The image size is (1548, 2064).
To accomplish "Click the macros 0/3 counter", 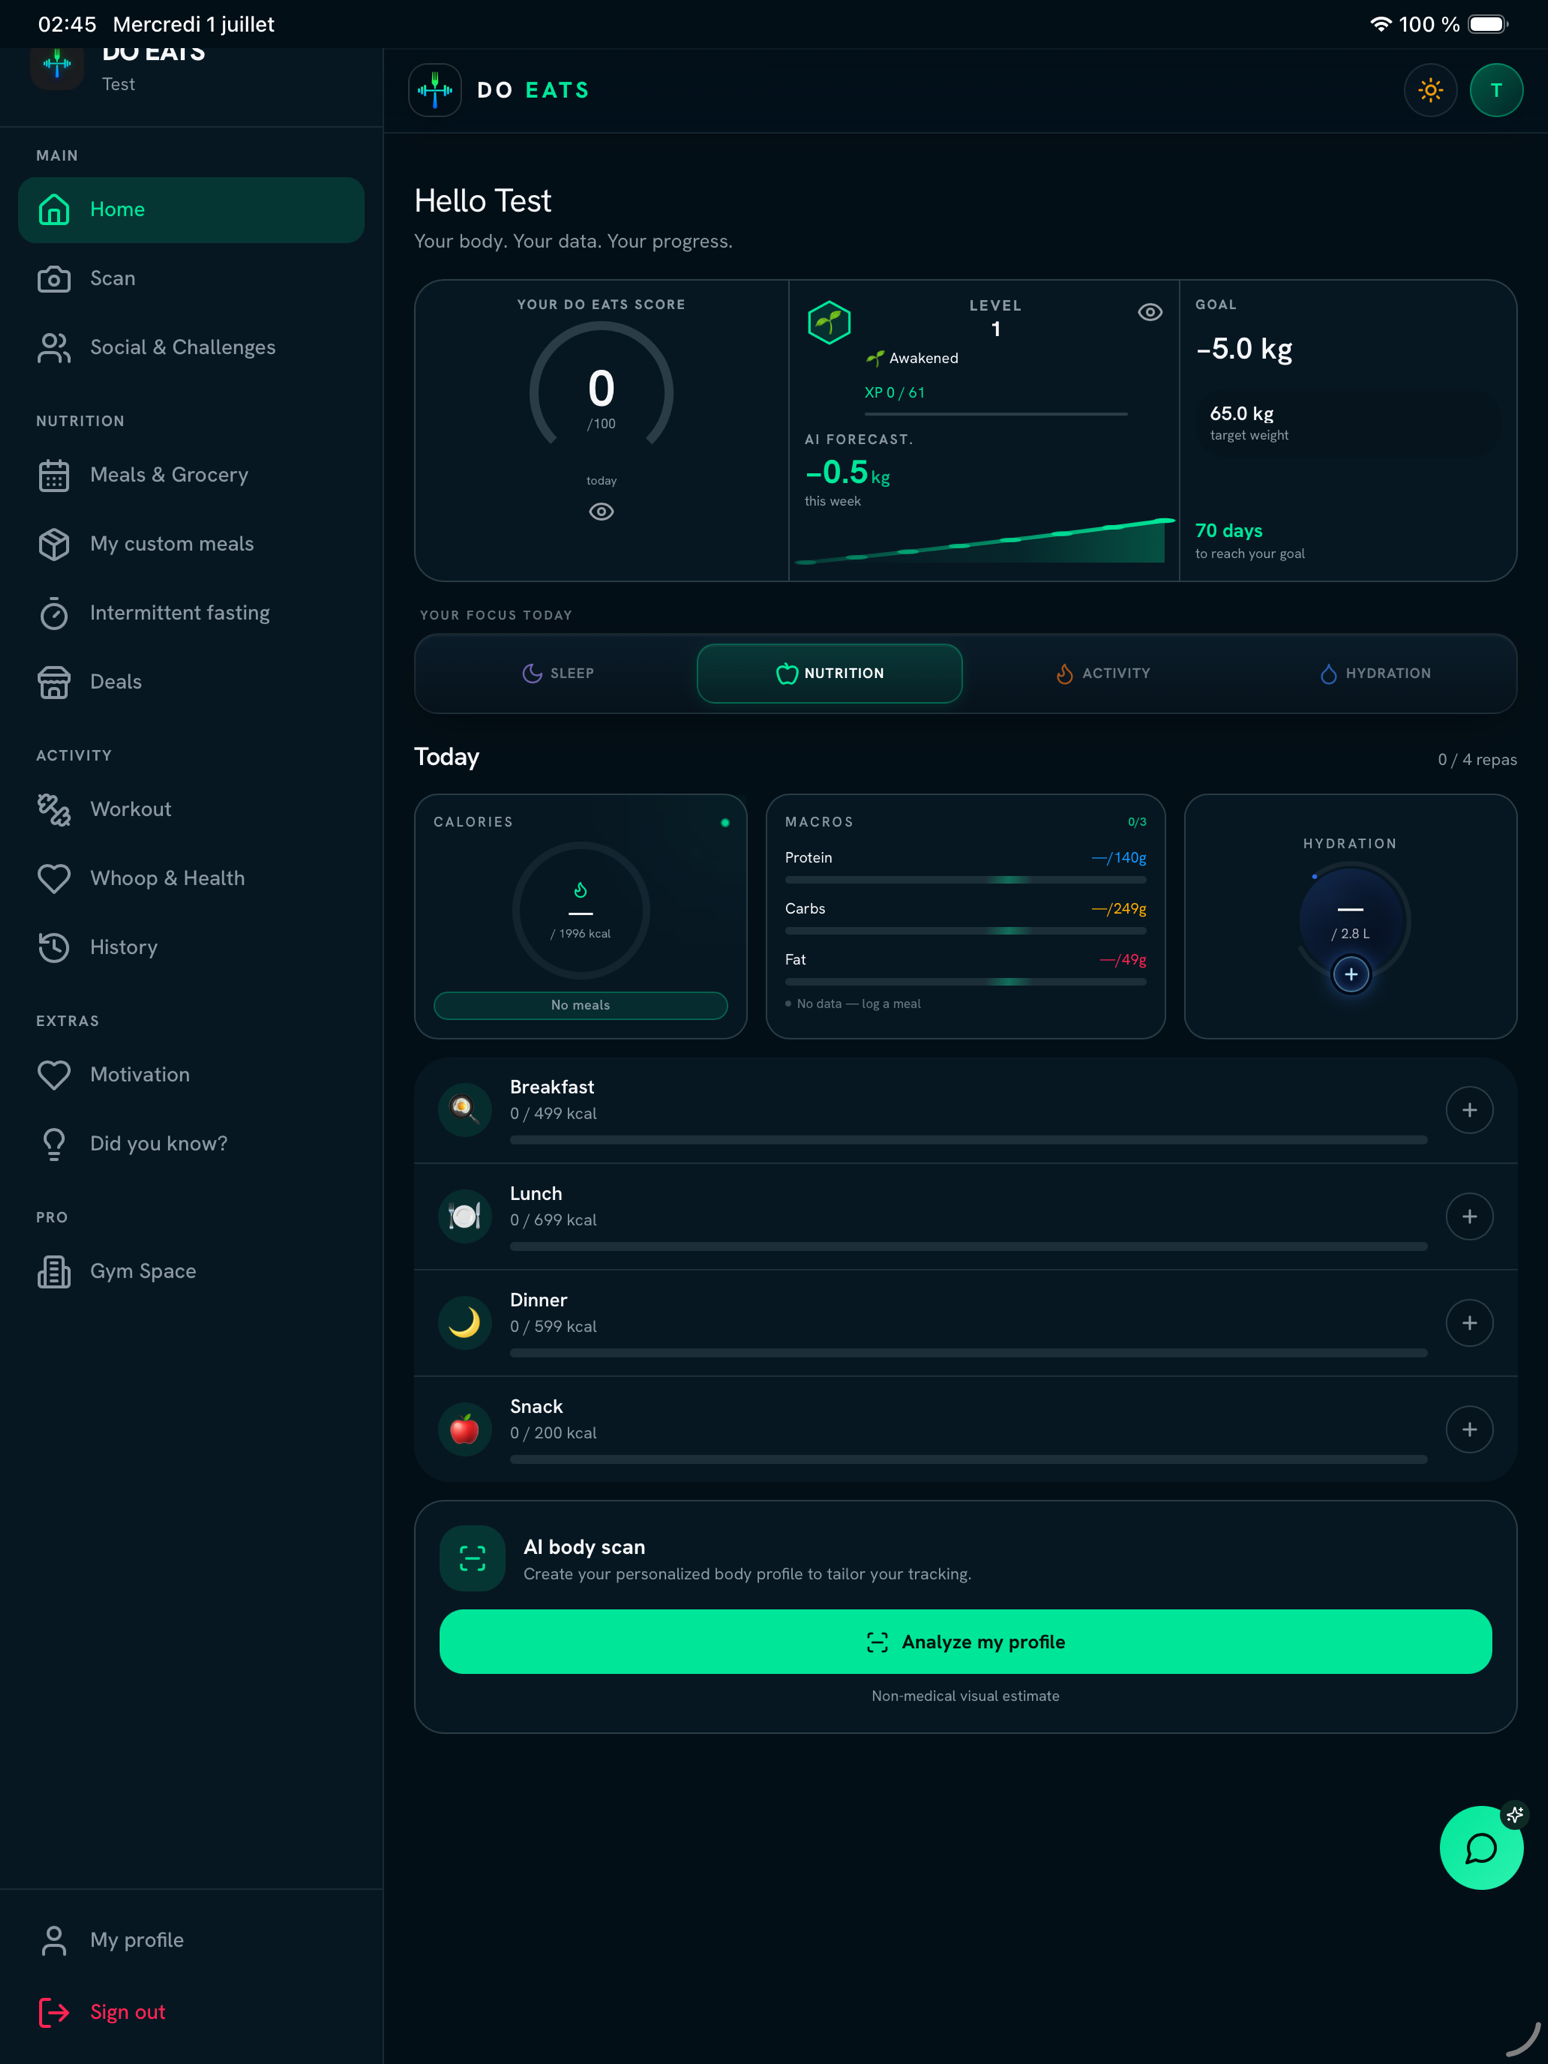I will point(1137,822).
